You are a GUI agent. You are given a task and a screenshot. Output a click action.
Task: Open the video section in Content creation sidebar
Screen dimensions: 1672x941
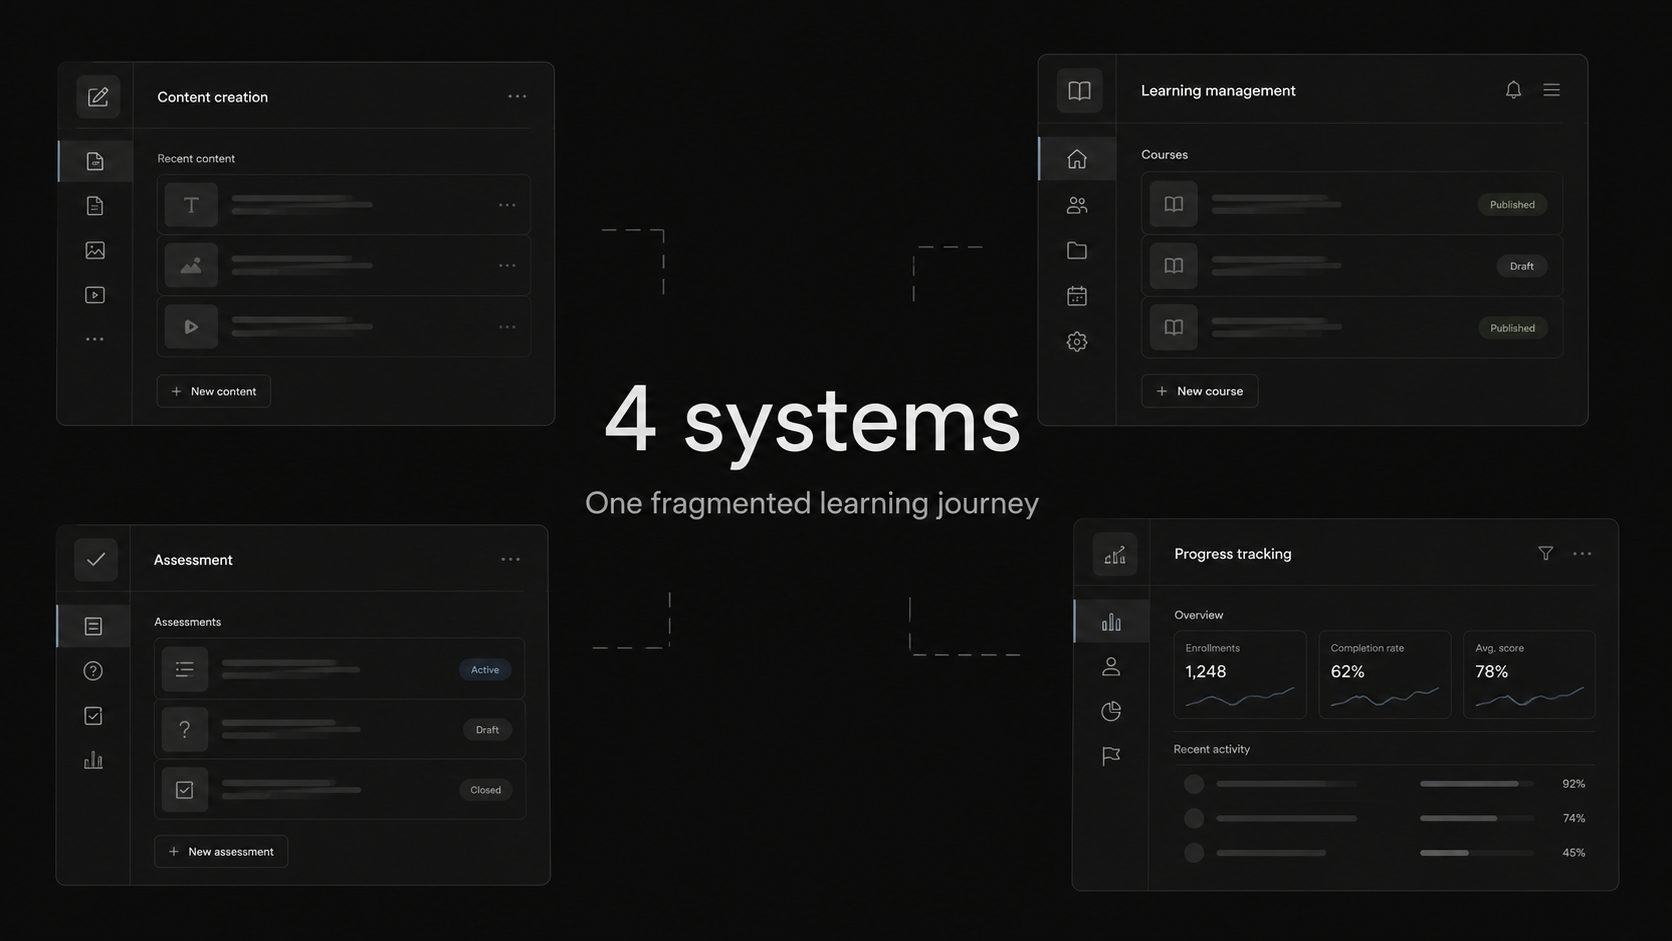click(95, 295)
